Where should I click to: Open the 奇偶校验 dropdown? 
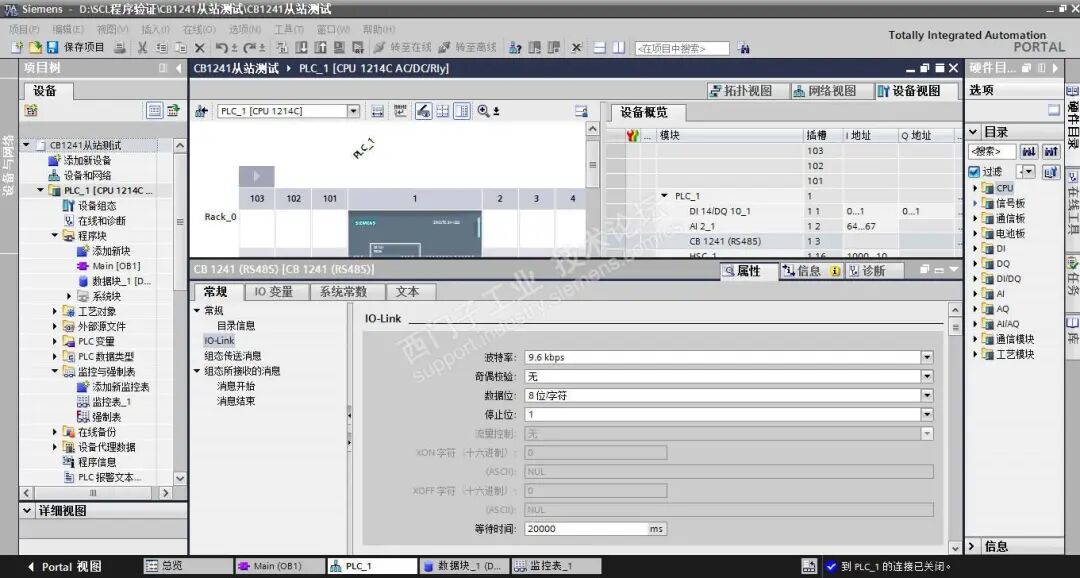(x=927, y=376)
